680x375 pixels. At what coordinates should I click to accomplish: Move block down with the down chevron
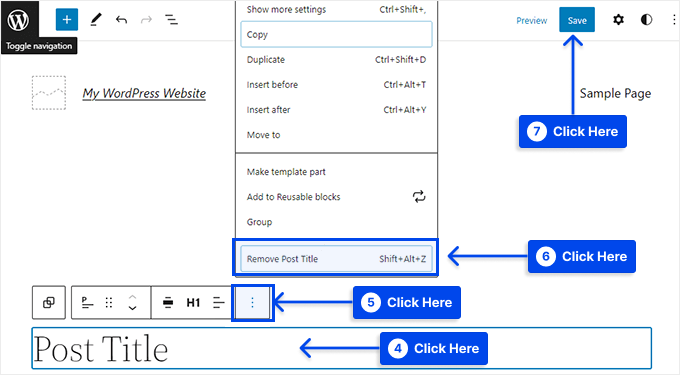[133, 308]
